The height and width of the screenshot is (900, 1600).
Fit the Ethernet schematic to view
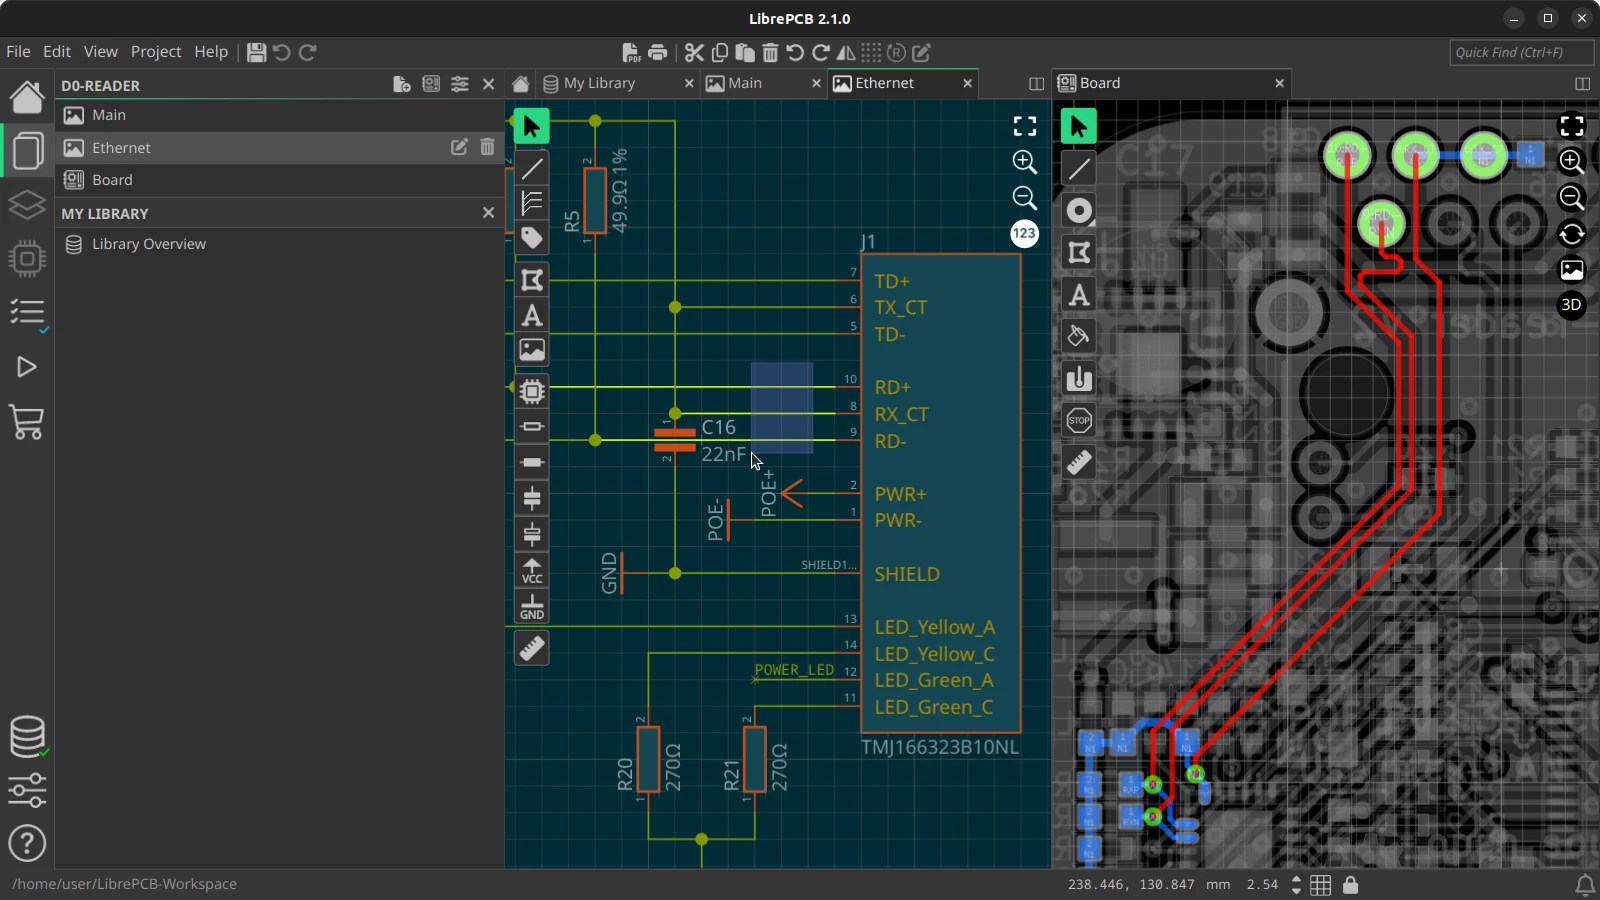click(1025, 125)
